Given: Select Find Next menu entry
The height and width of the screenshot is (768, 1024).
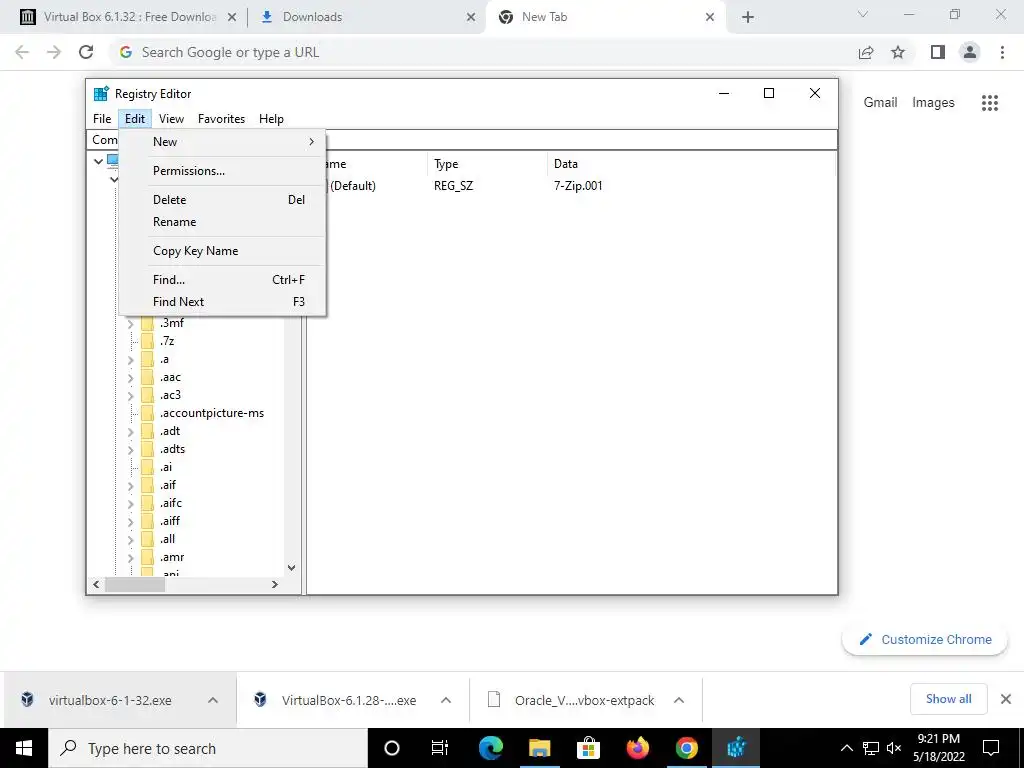Looking at the screenshot, I should click(222, 302).
